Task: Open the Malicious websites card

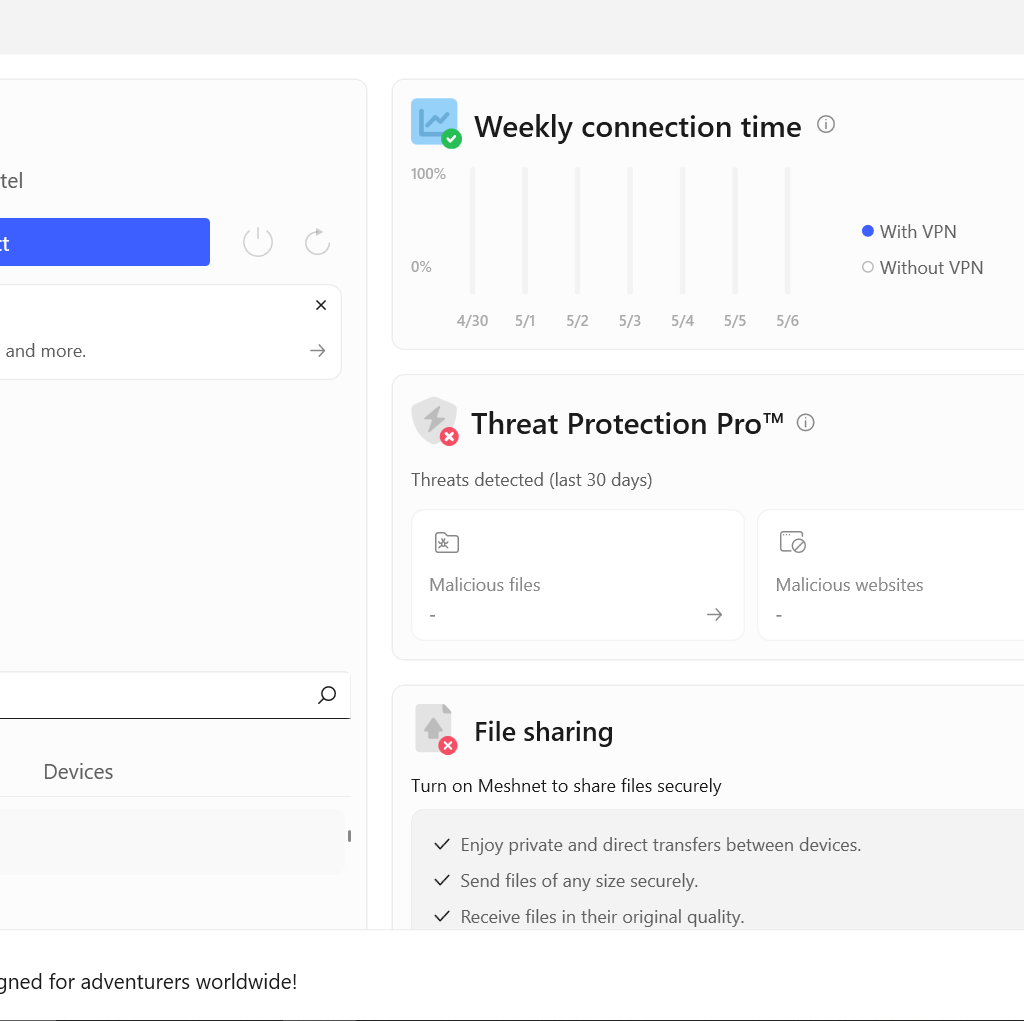Action: [x=891, y=575]
